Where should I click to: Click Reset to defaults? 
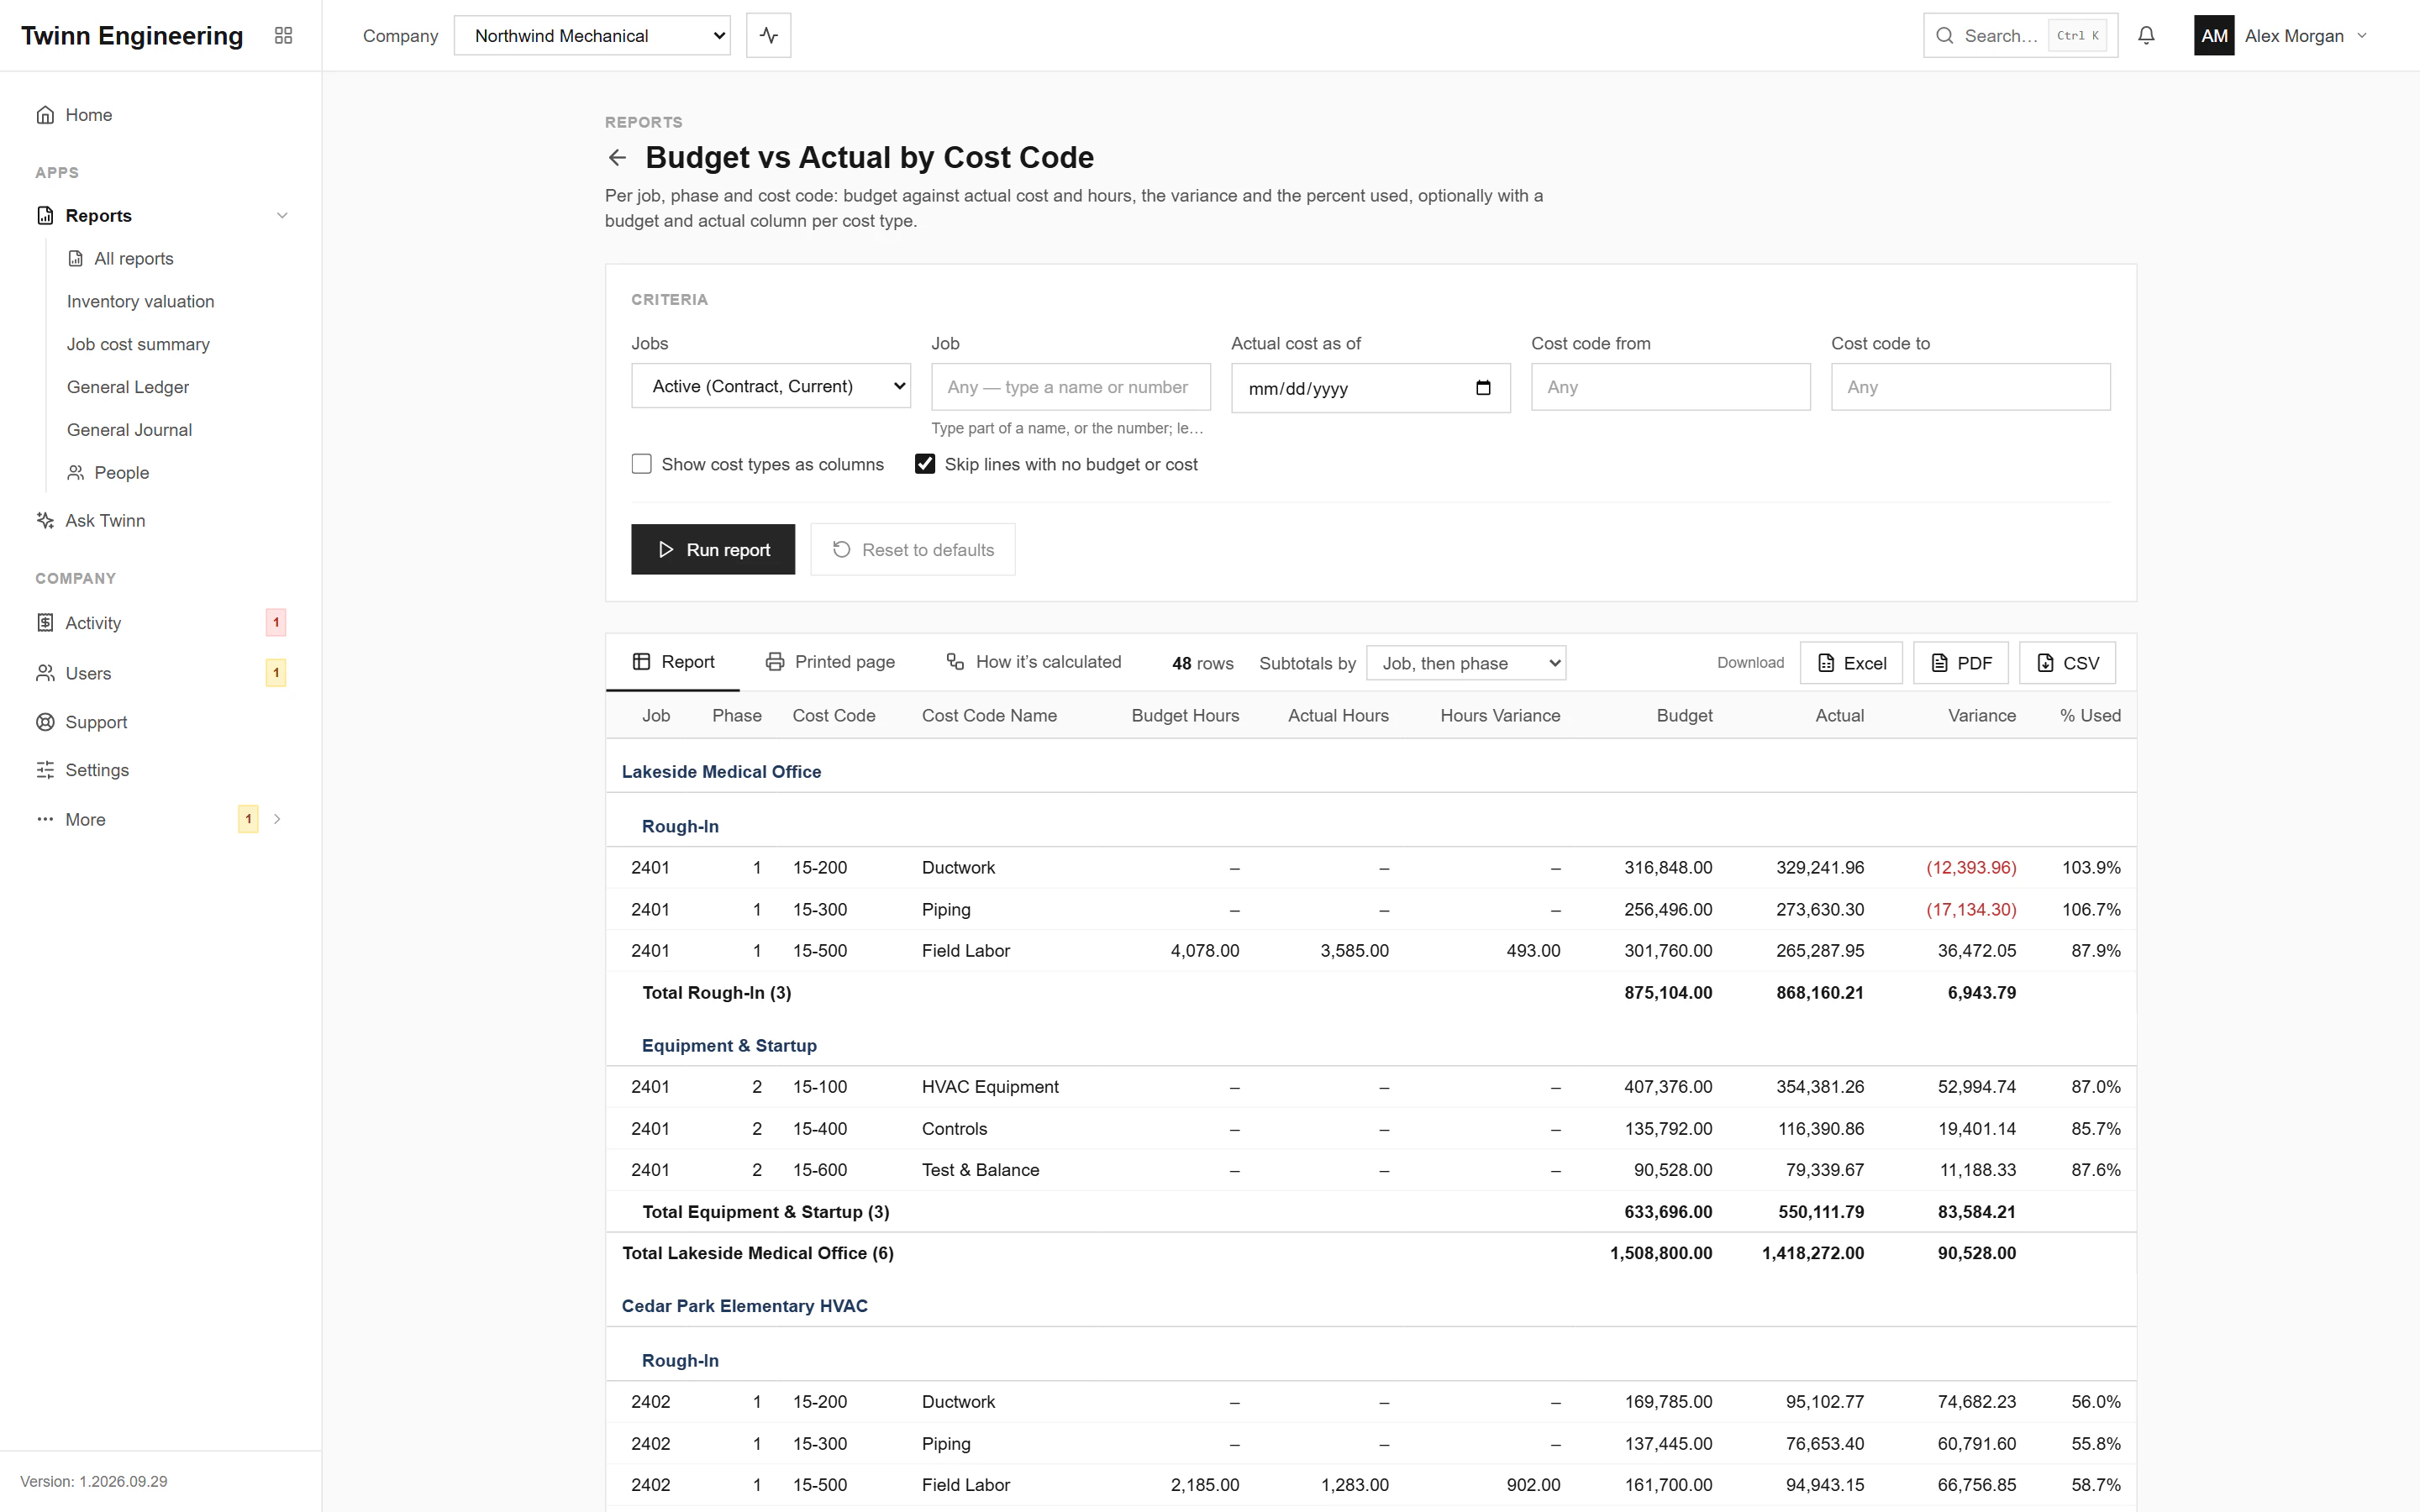click(912, 550)
